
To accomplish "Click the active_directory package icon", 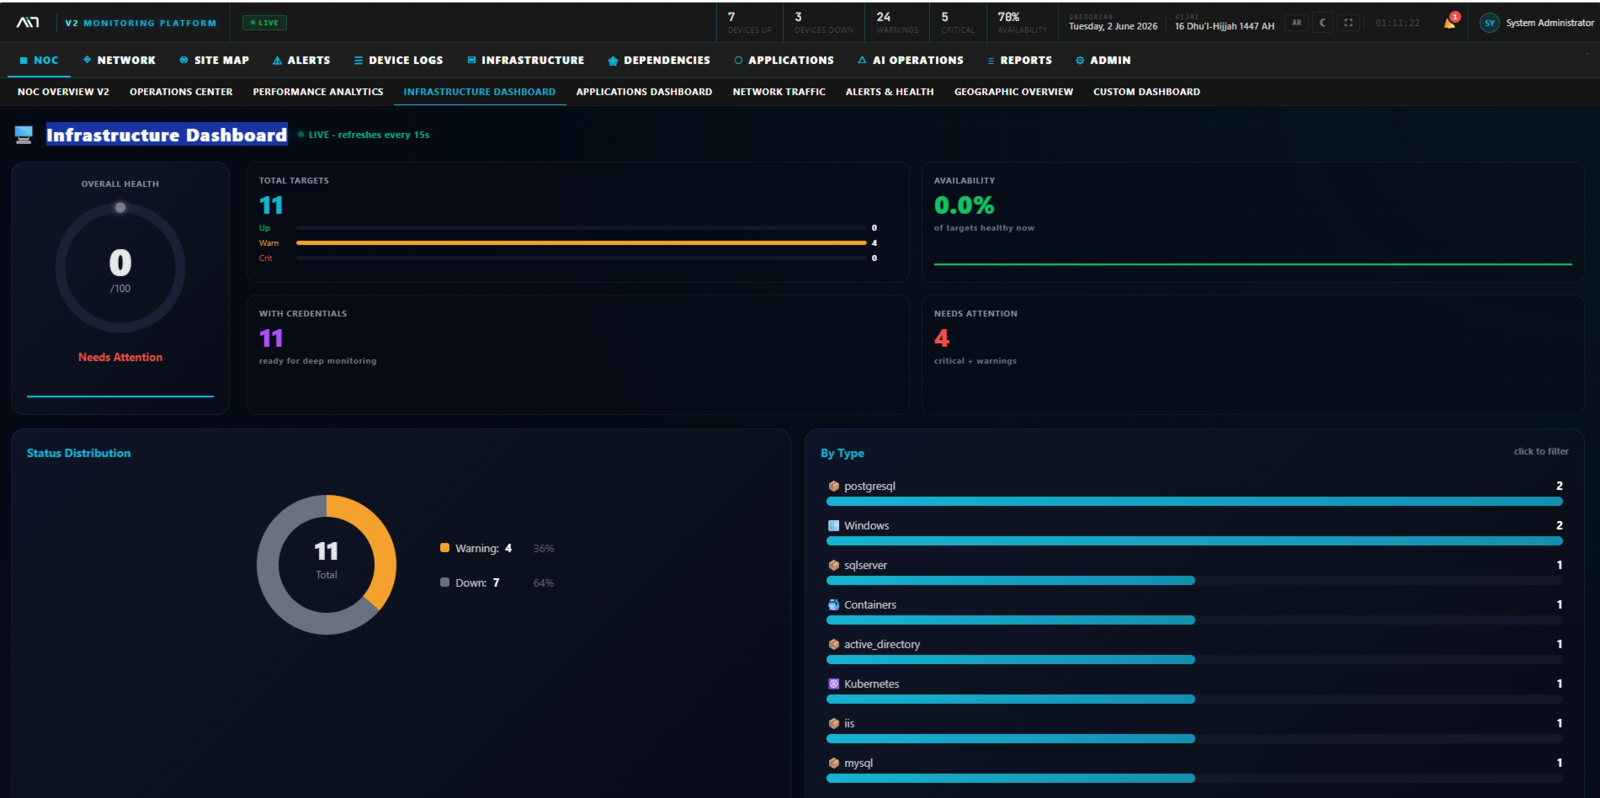I will (x=834, y=645).
